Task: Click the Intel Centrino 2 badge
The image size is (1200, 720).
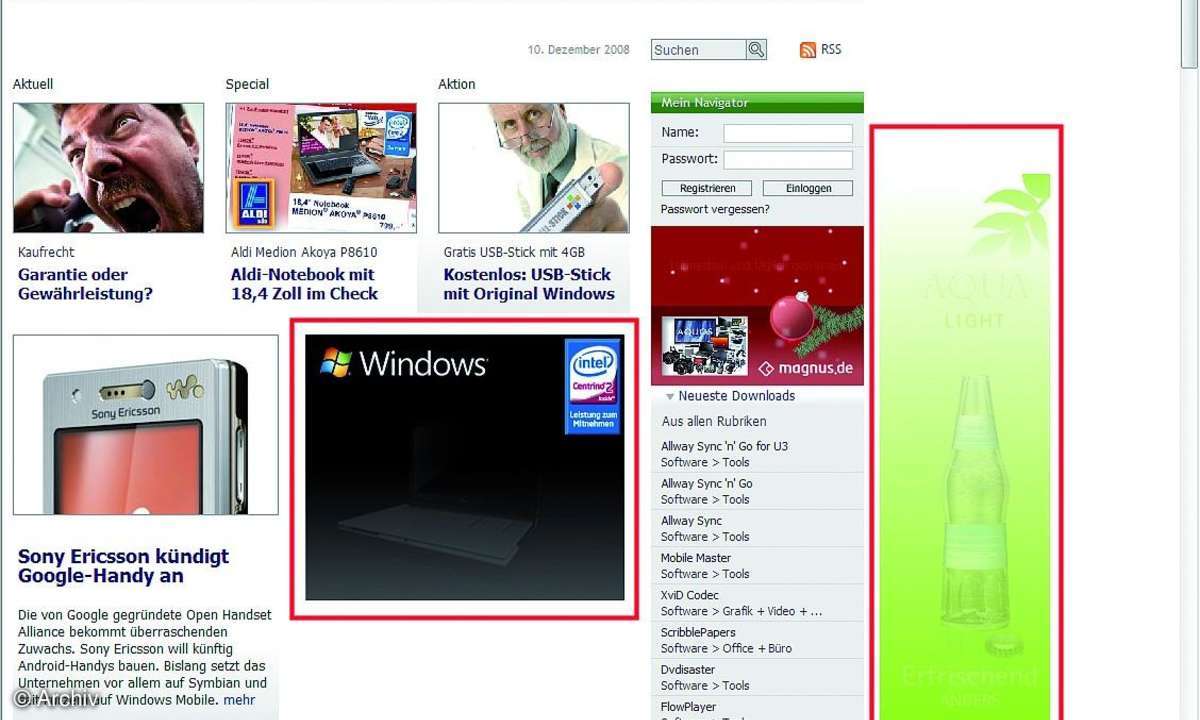Action: [x=593, y=386]
